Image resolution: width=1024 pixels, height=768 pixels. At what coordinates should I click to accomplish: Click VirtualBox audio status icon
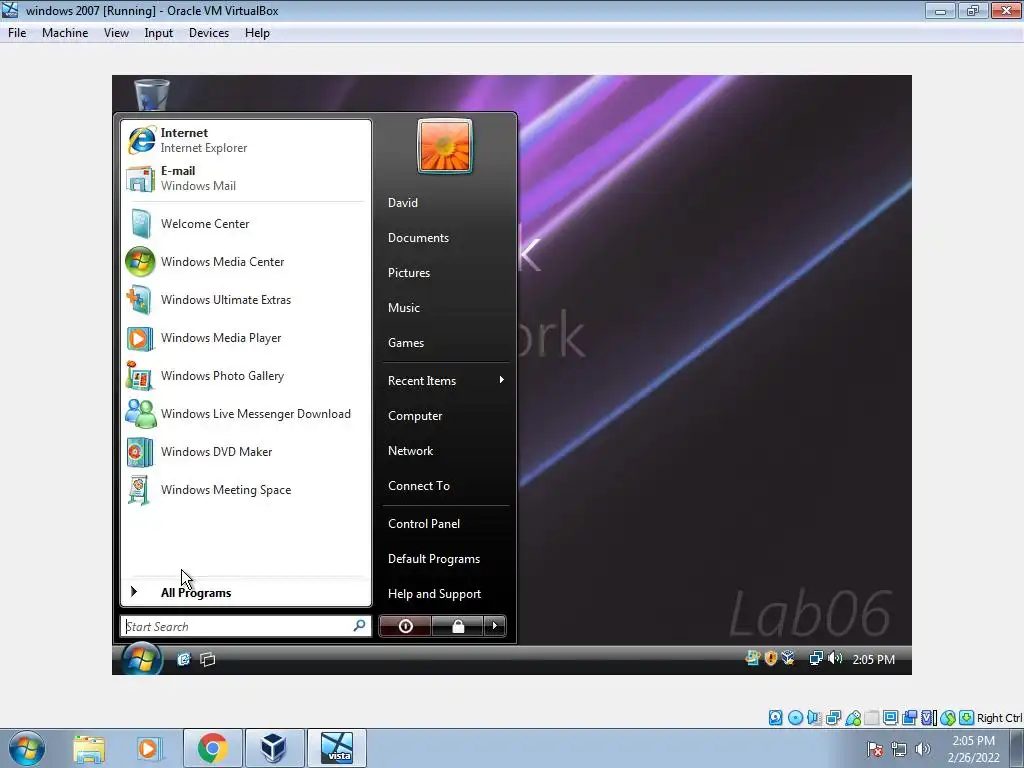pos(814,718)
